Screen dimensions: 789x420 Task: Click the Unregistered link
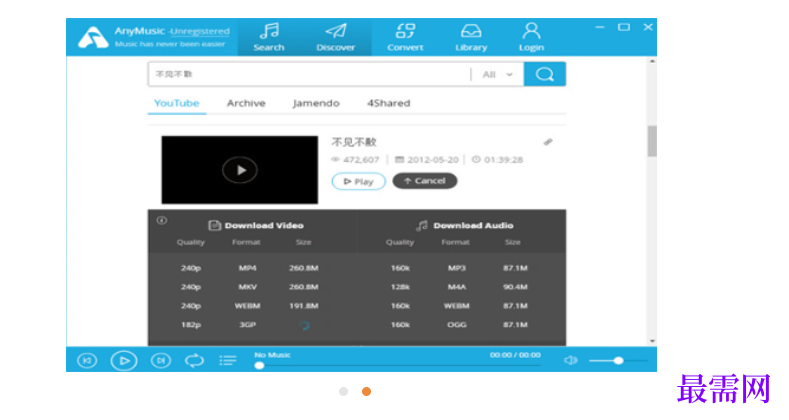[x=200, y=31]
